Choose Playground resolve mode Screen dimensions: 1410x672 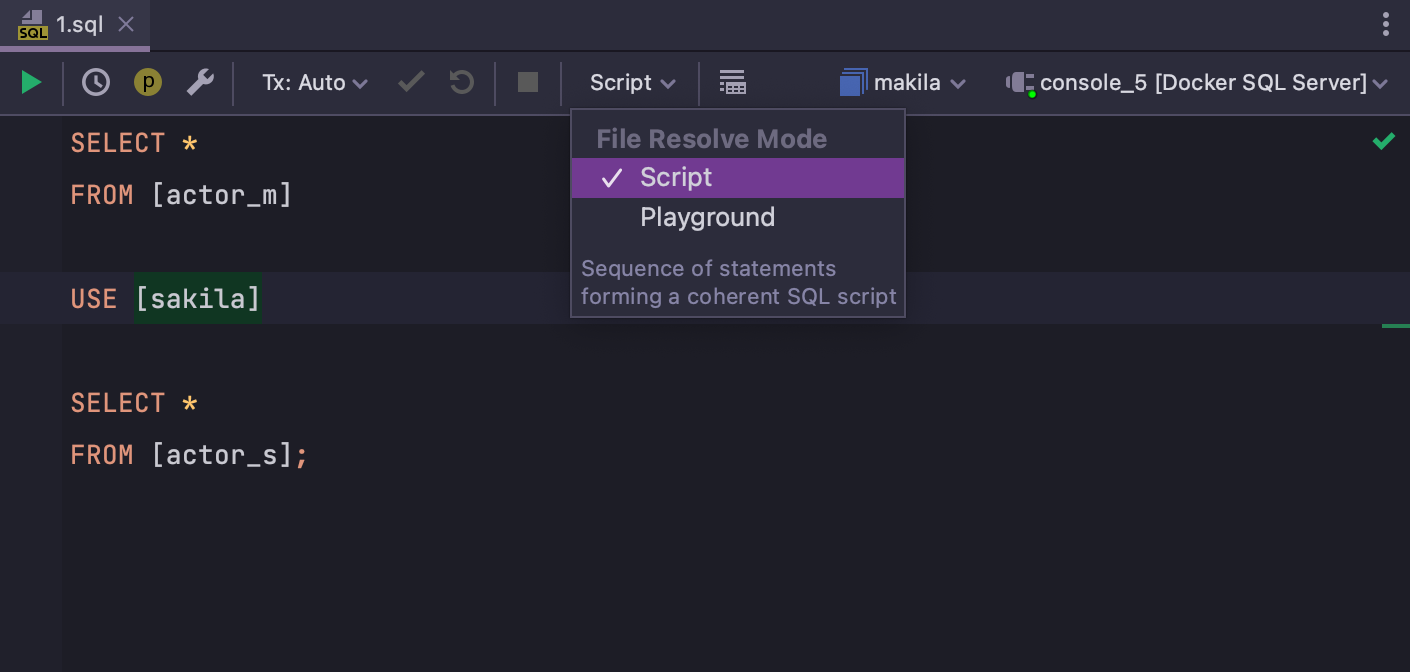click(x=707, y=218)
